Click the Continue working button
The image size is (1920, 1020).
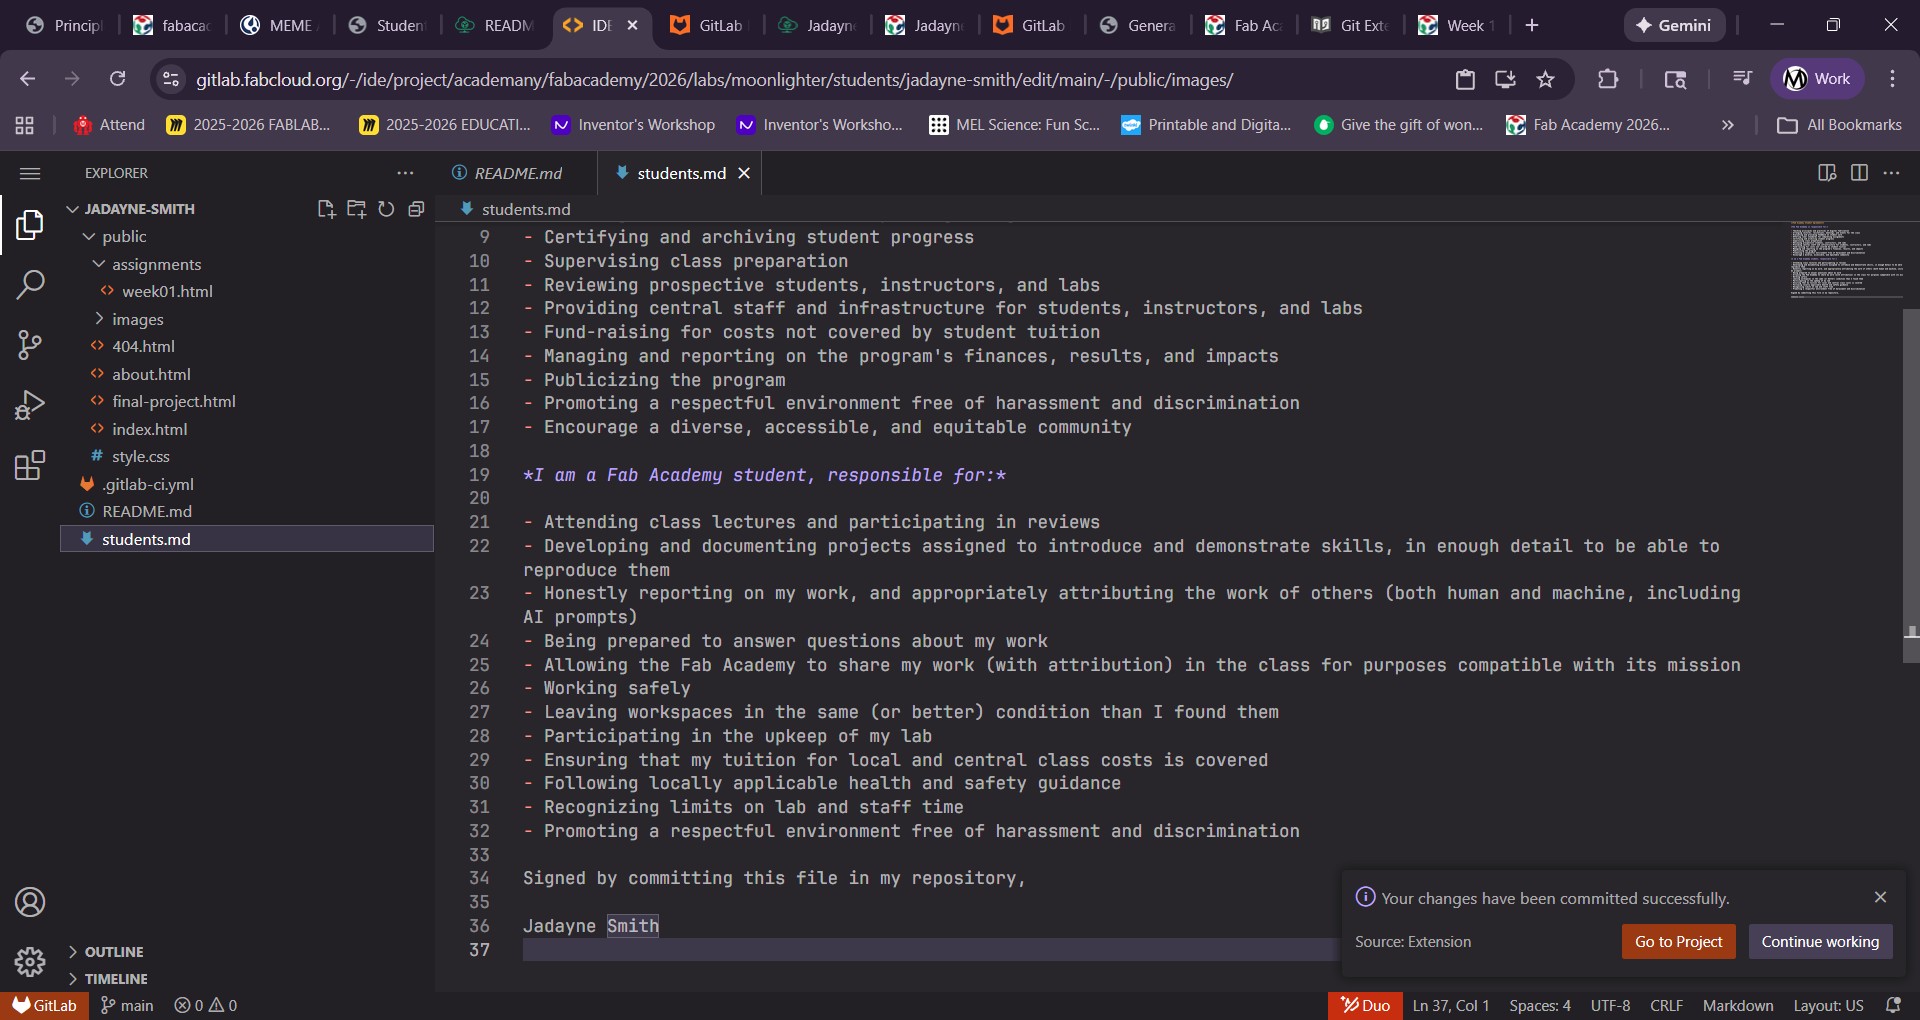click(x=1820, y=941)
